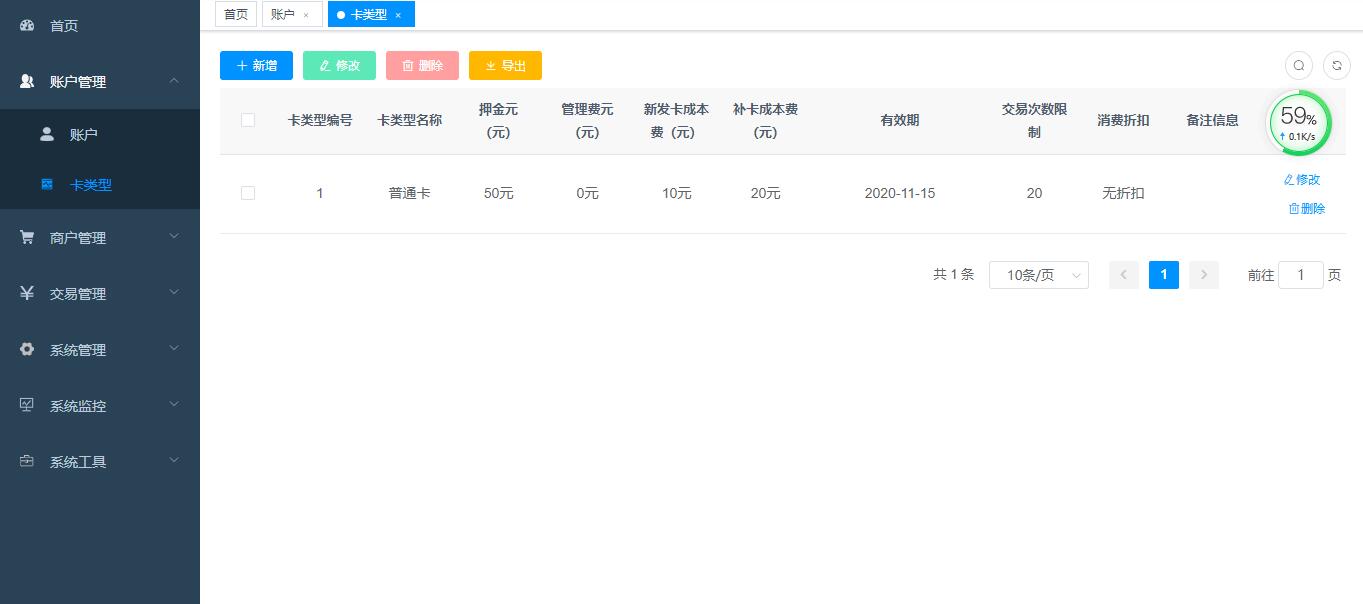Switch to the 首页 tab

tap(235, 14)
